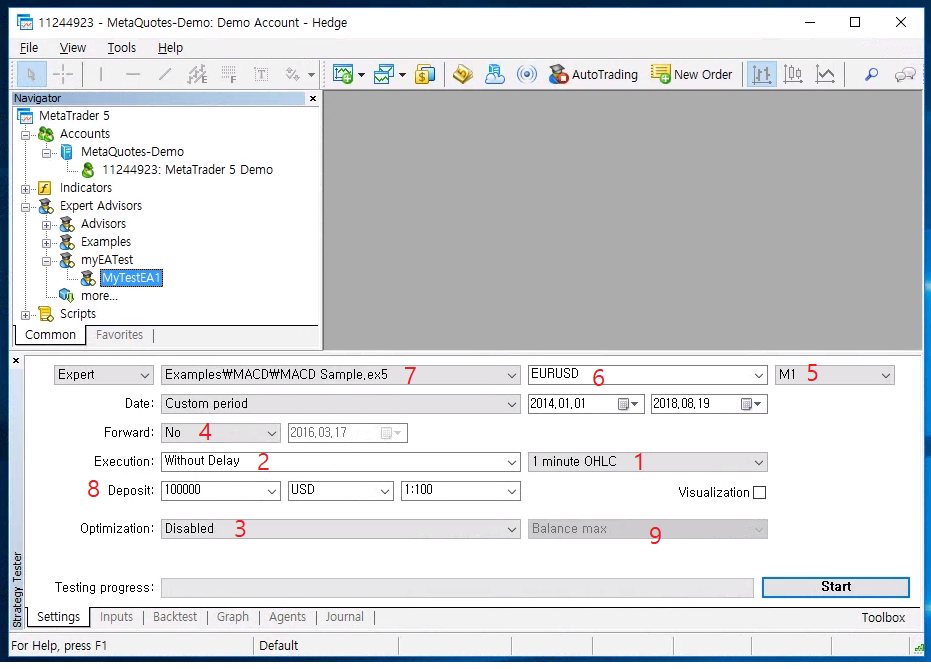The width and height of the screenshot is (931, 669).
Task: Open a new chart window icon
Action: coord(343,75)
